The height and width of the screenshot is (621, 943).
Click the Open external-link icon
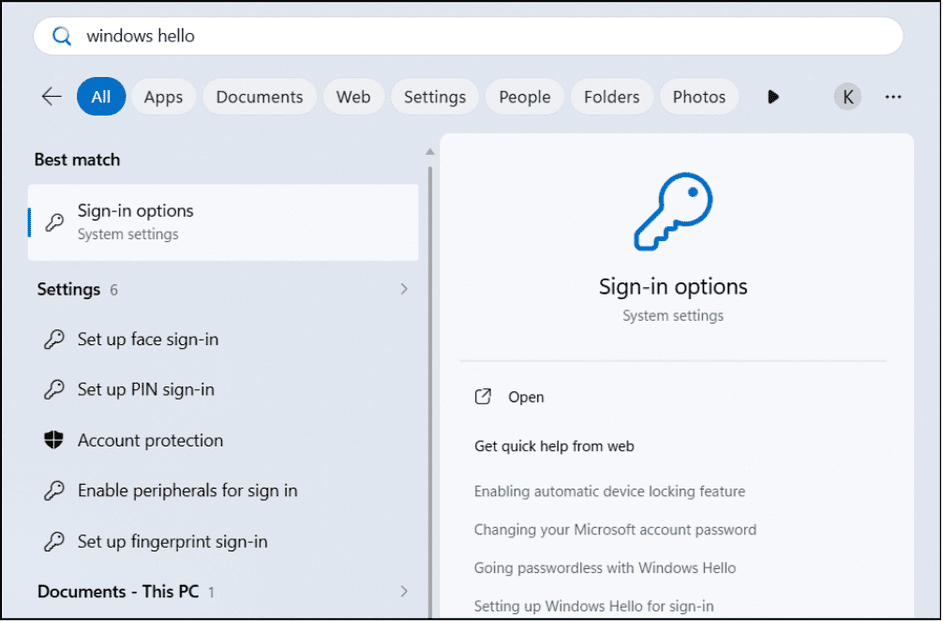click(x=483, y=397)
